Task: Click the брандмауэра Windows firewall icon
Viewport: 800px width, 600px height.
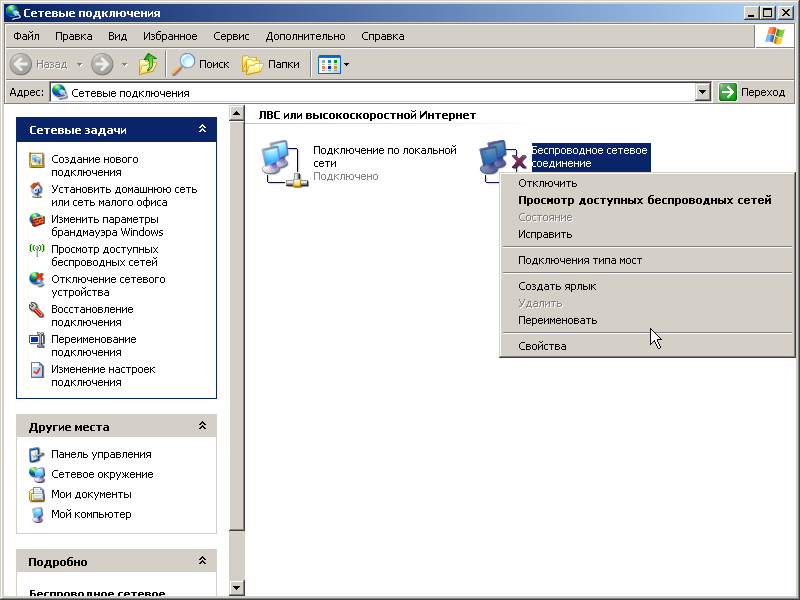Action: pyautogui.click(x=36, y=220)
